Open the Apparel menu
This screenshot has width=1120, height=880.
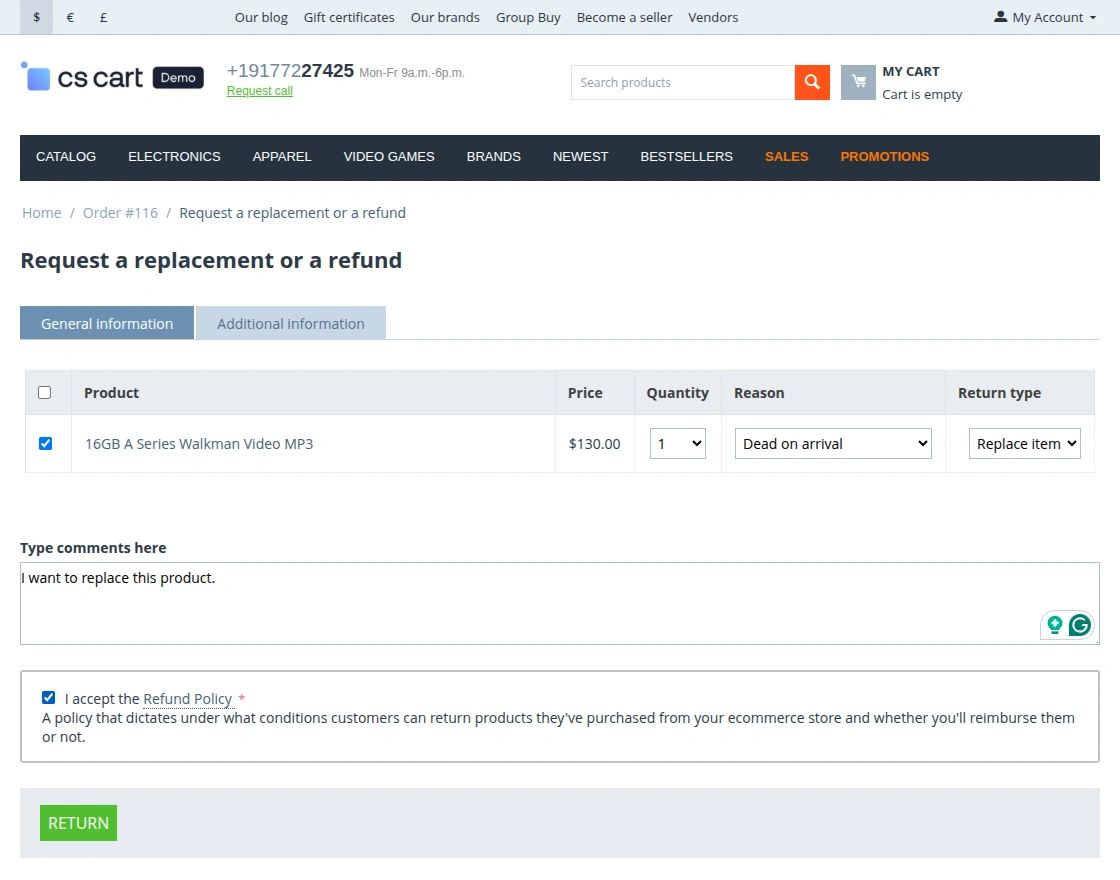pos(282,156)
